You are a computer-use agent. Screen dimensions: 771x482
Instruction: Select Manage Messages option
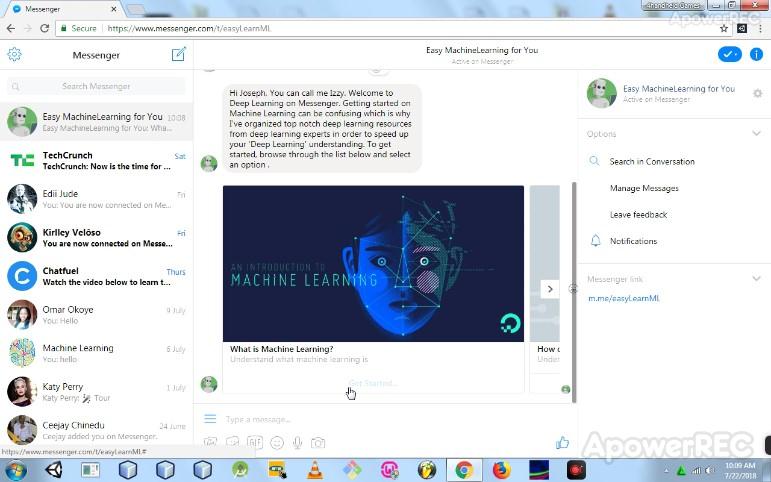point(644,188)
